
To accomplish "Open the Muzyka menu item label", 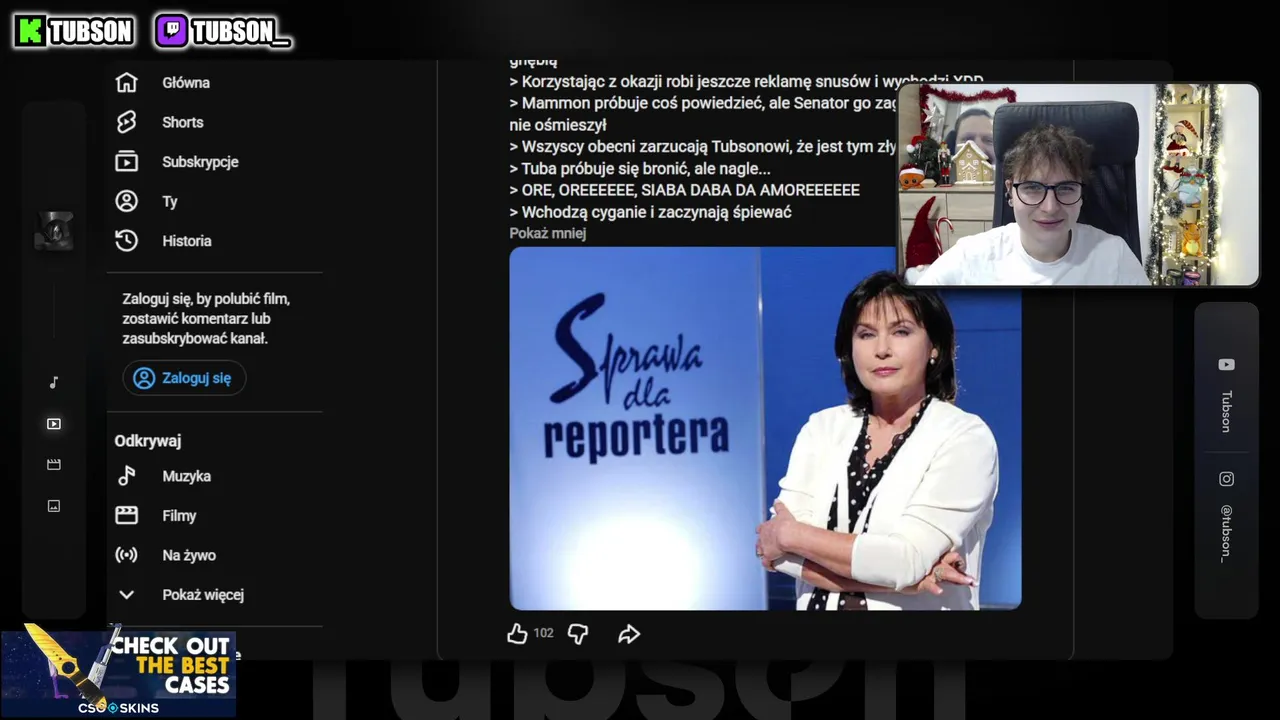I will (x=187, y=476).
